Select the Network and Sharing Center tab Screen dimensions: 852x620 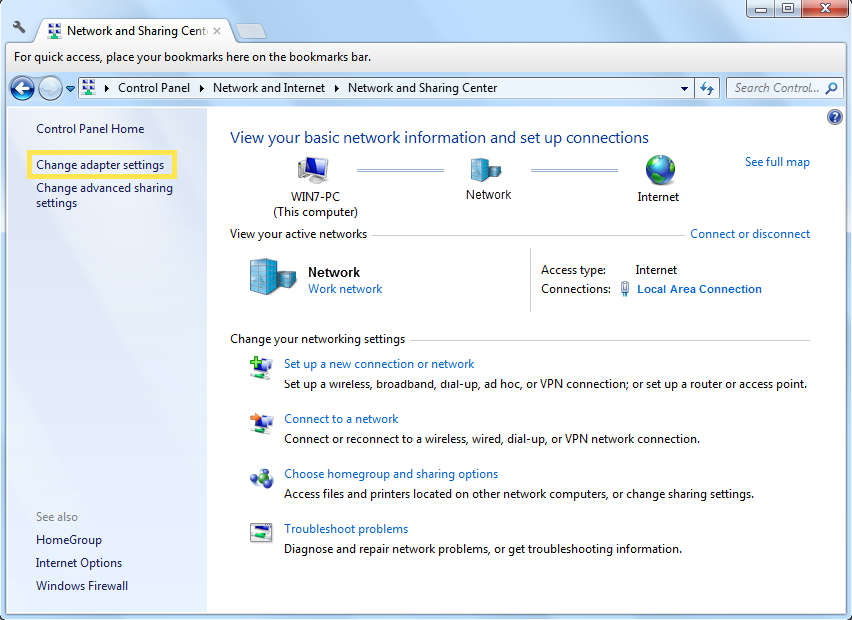point(130,31)
